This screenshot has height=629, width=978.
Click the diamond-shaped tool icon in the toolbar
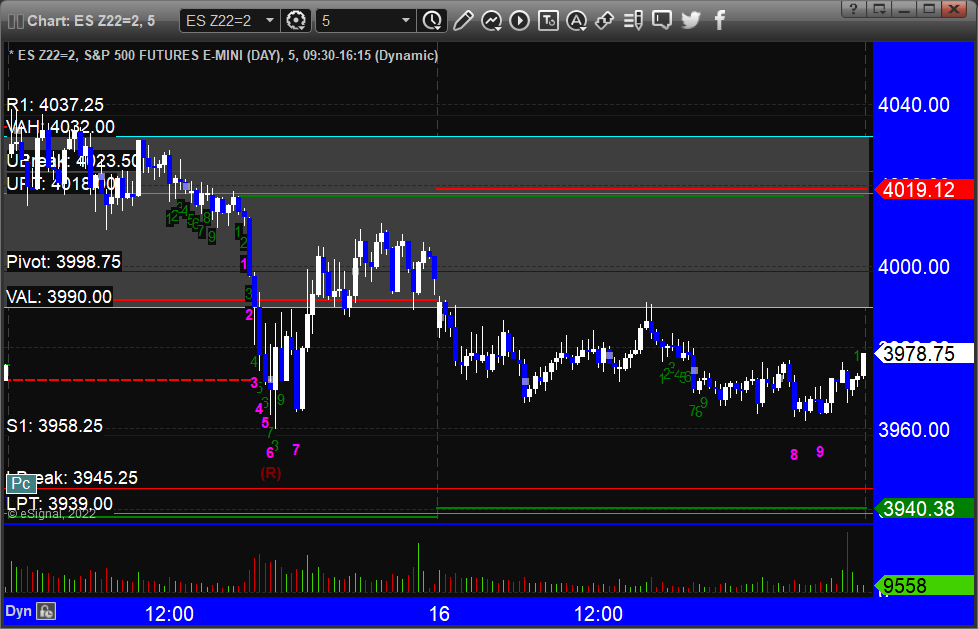point(604,21)
